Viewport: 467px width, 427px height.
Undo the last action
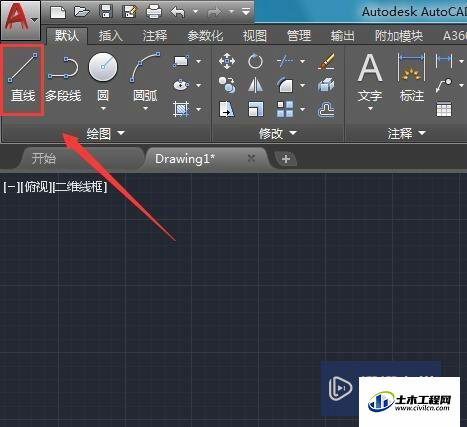178,13
